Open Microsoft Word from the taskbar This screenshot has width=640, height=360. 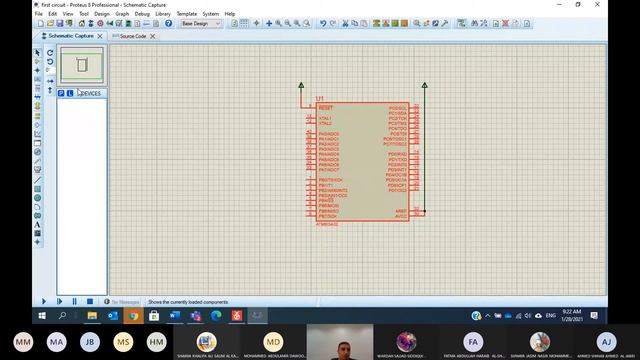click(x=175, y=316)
